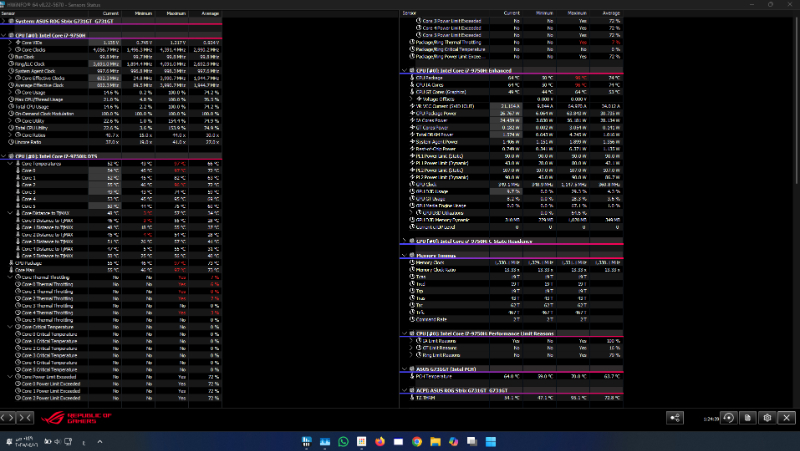Viewport: 800px width, 451px height.
Task: Expand the Core Usage row
Action: pos(10,92)
